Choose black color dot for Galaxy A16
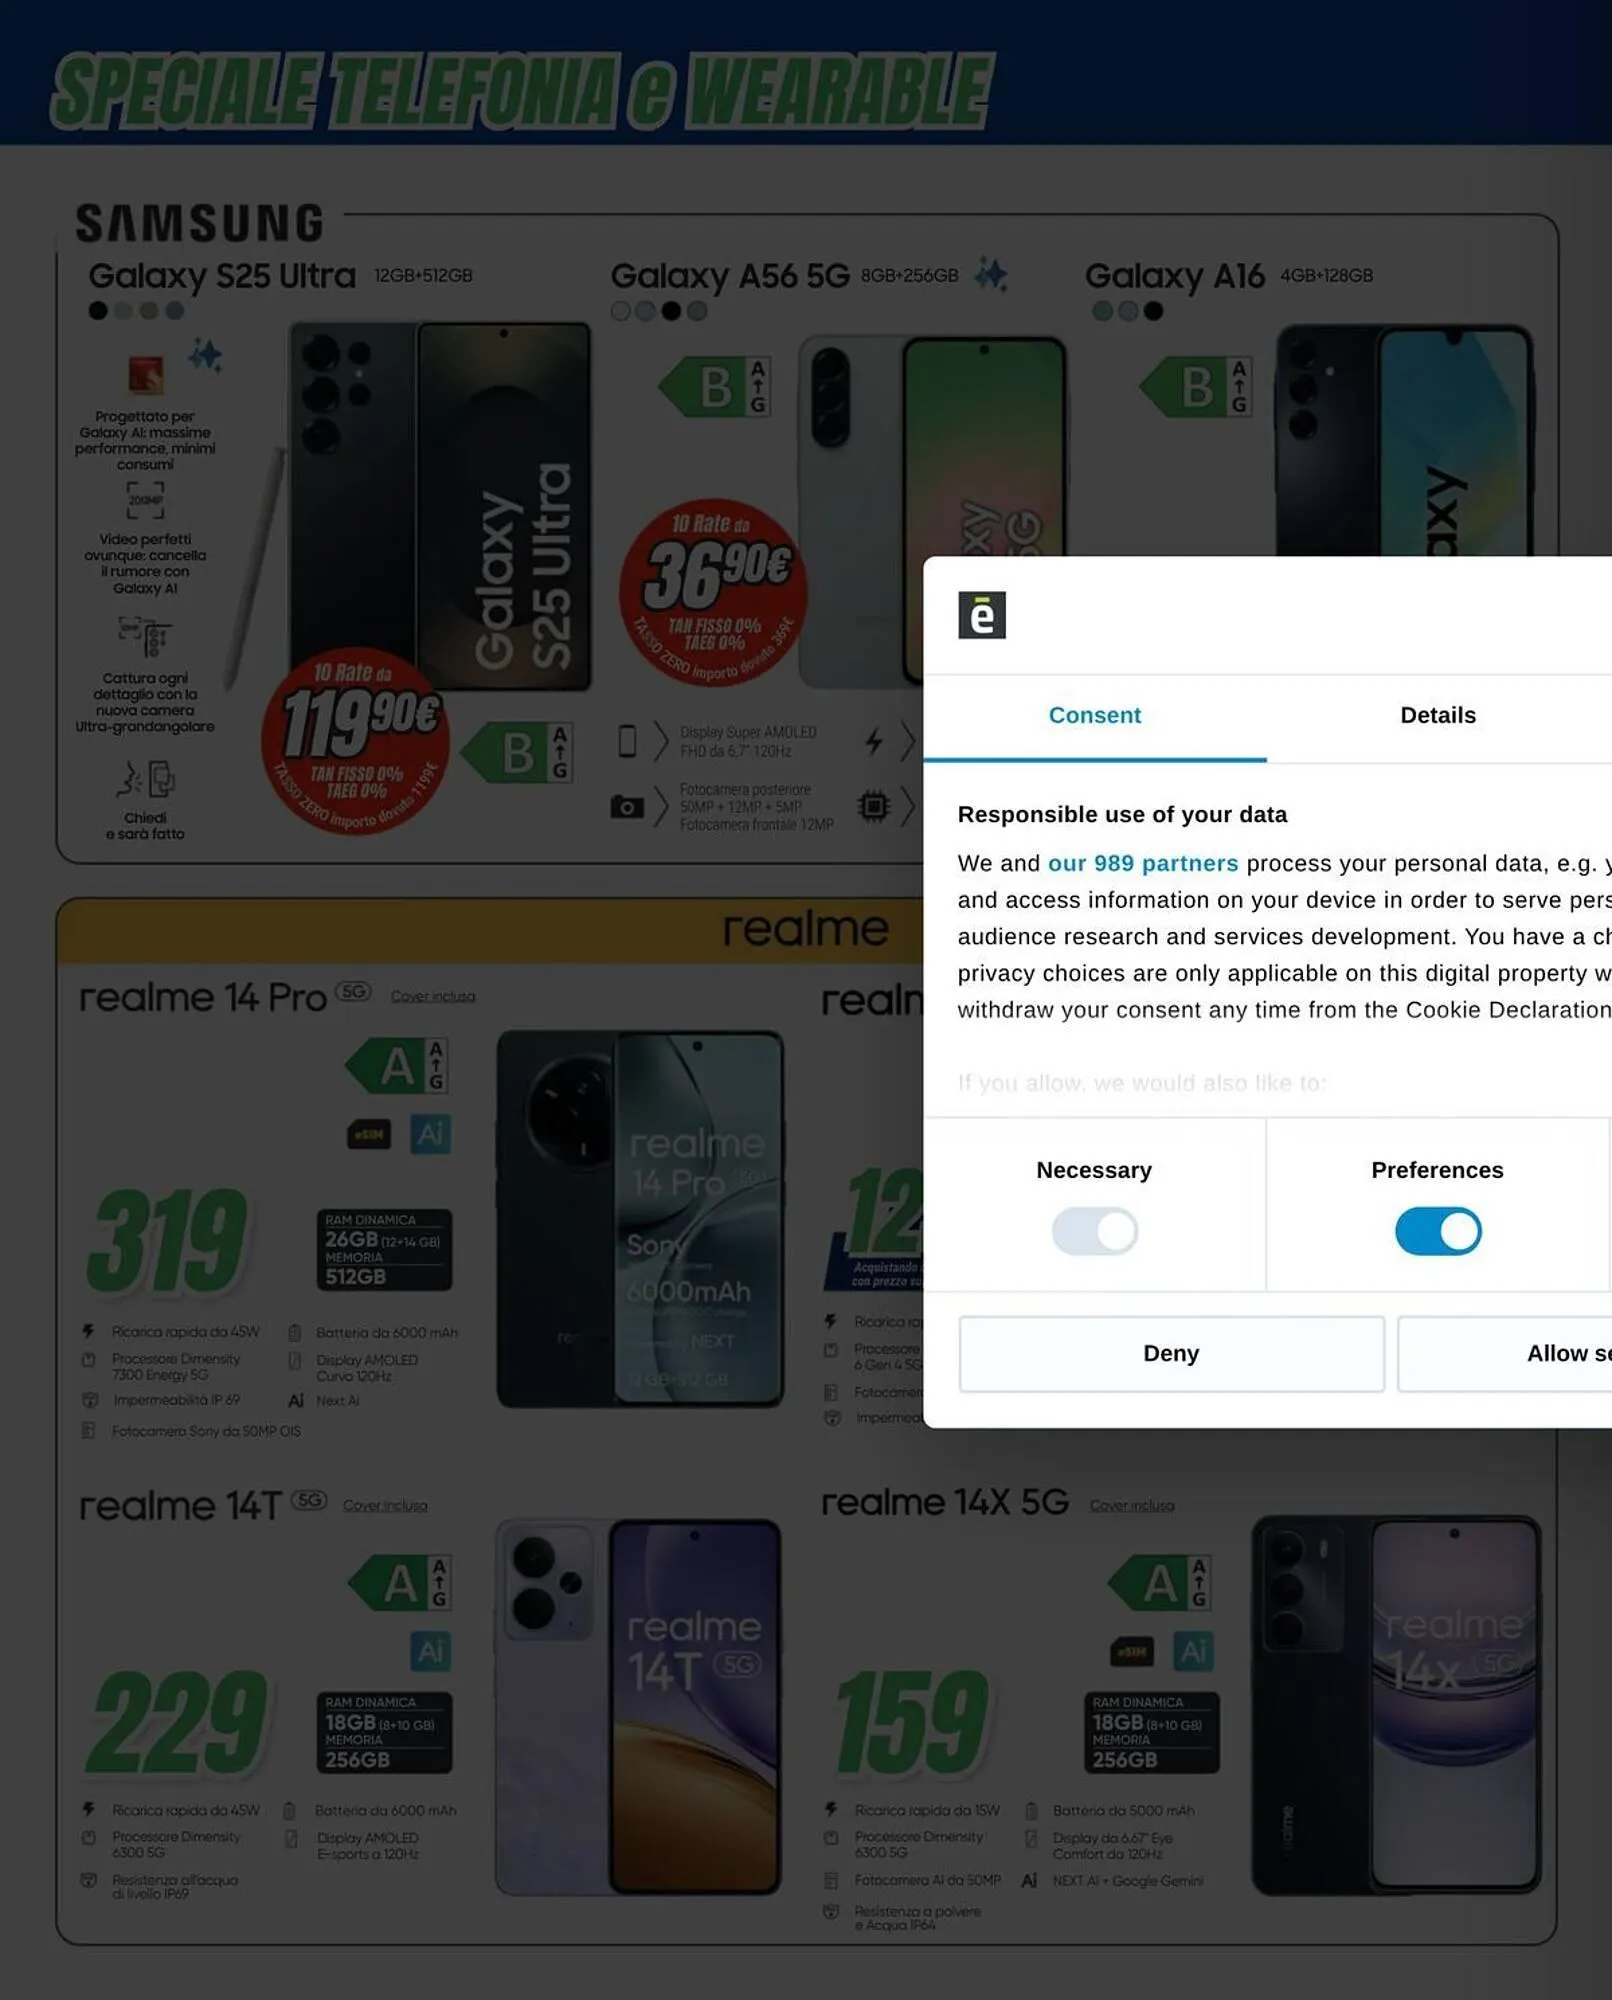Screen dimensions: 1612x2000 1153,311
